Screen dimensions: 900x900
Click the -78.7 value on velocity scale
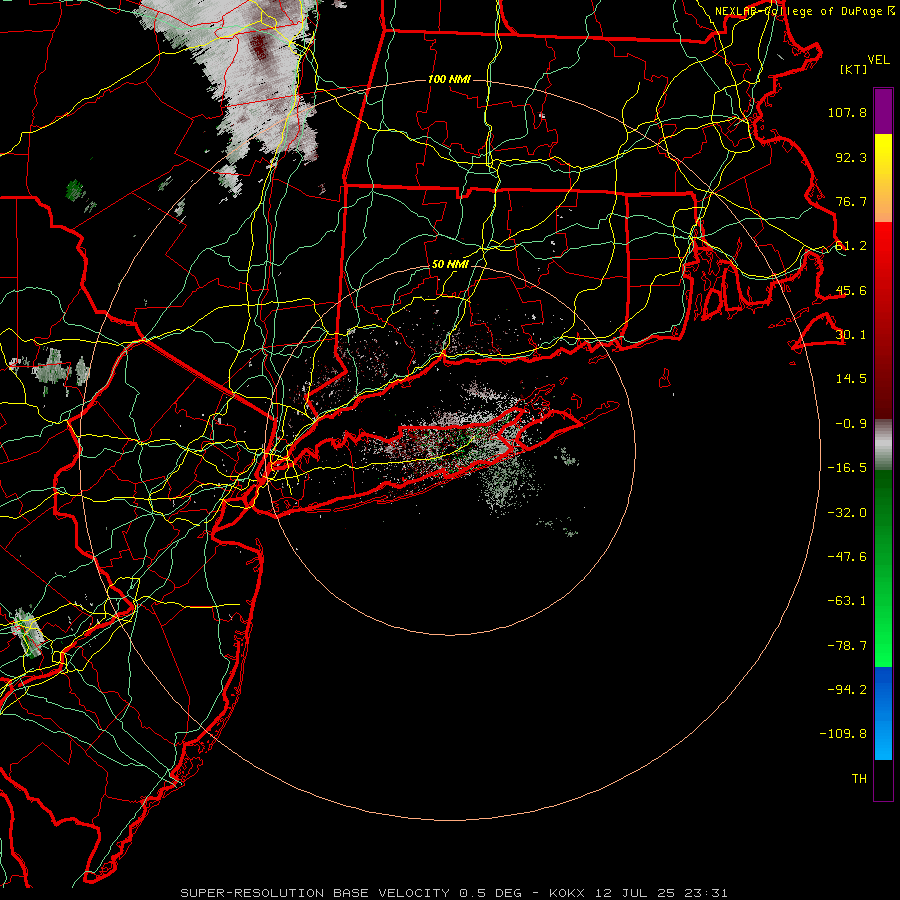coord(847,646)
